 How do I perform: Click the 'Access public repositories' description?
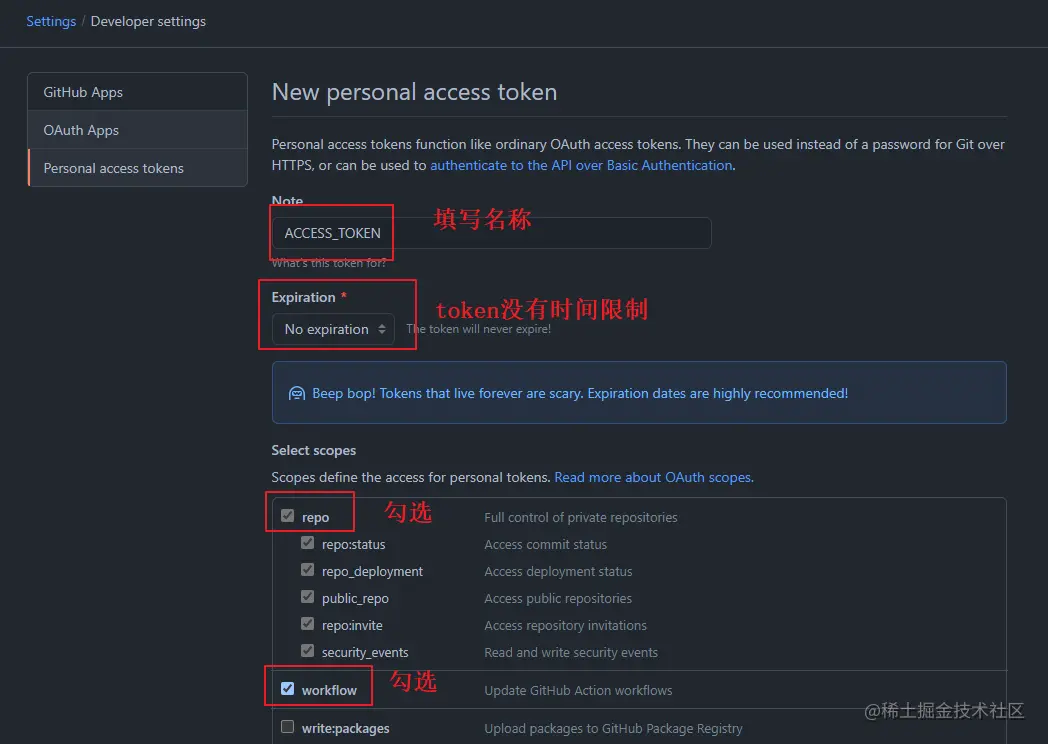coord(558,598)
